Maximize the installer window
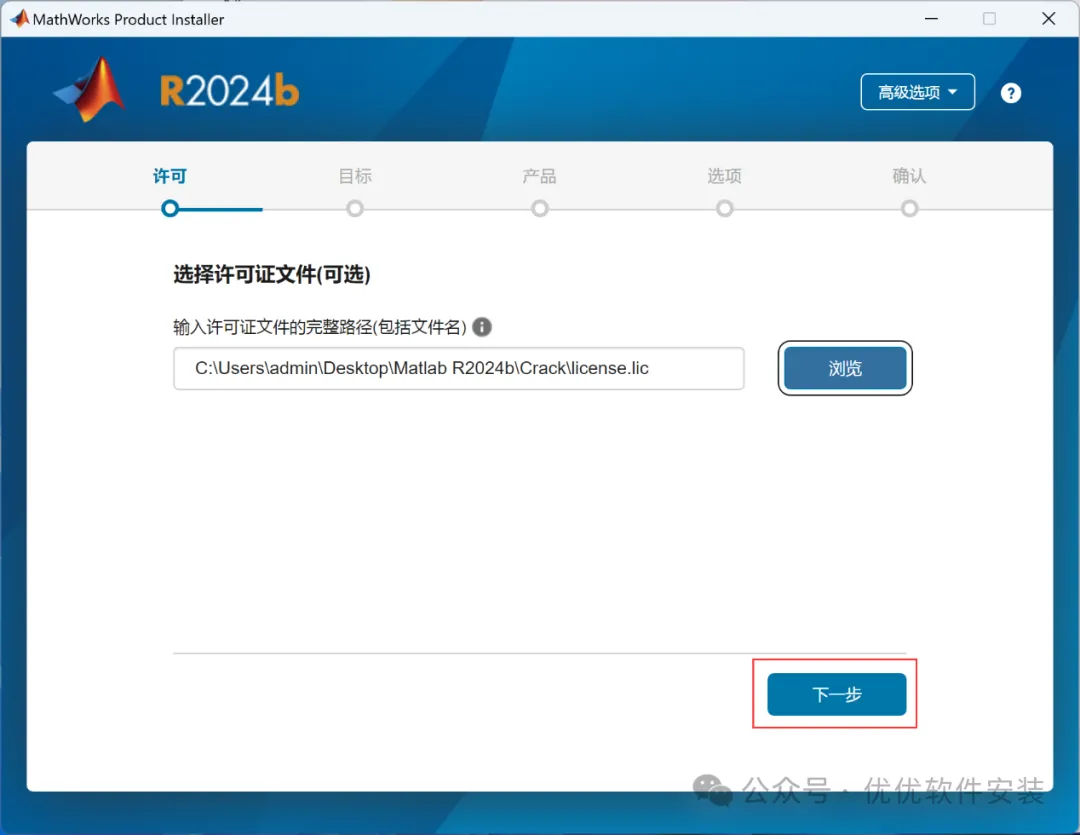 coord(989,19)
